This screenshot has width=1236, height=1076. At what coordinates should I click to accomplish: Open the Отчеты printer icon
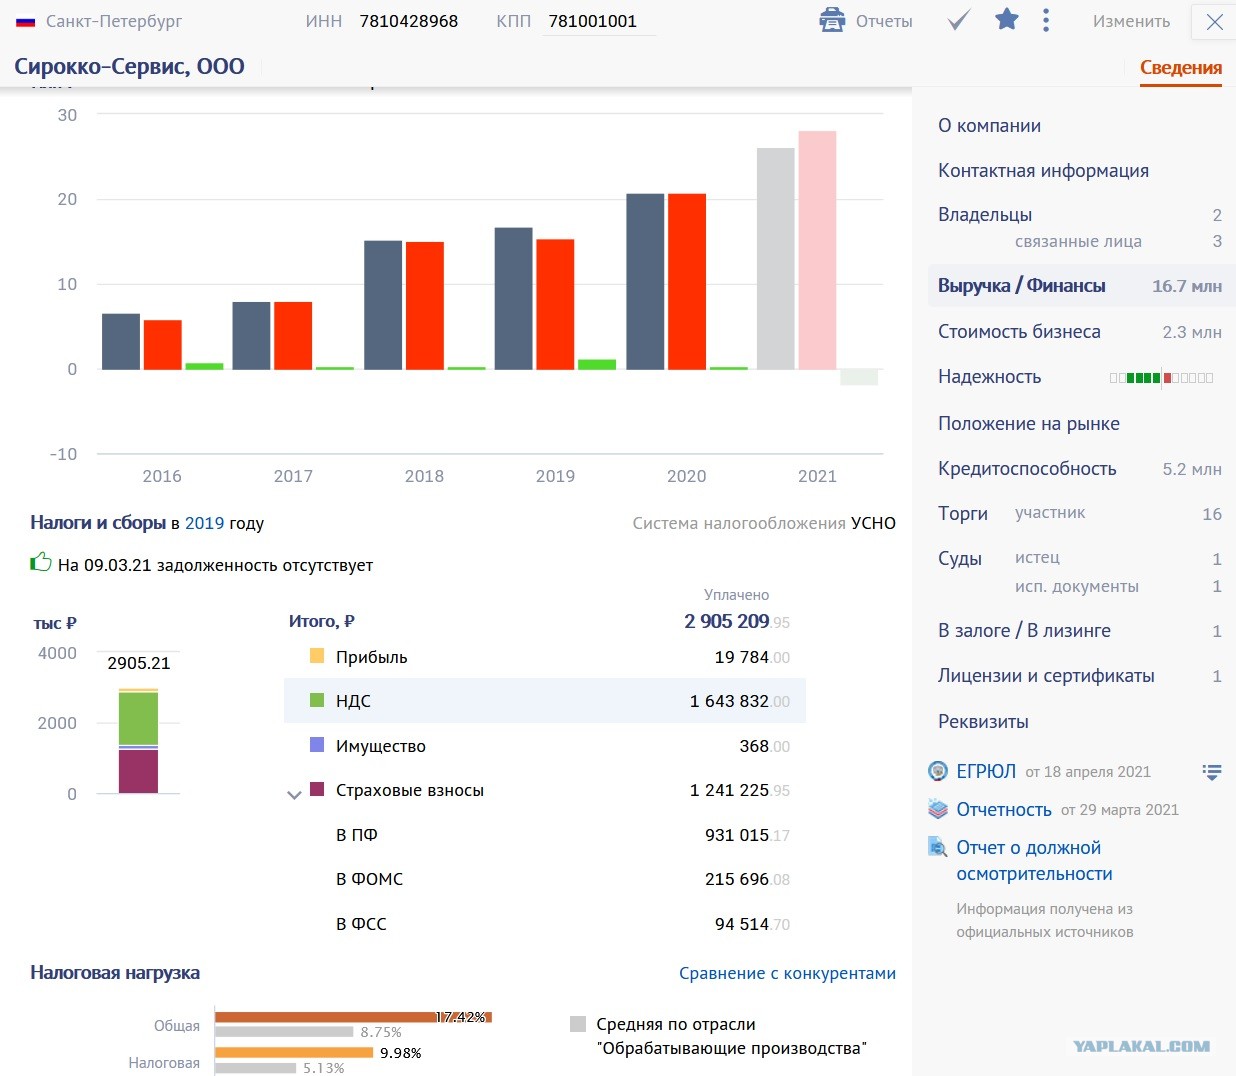point(832,20)
